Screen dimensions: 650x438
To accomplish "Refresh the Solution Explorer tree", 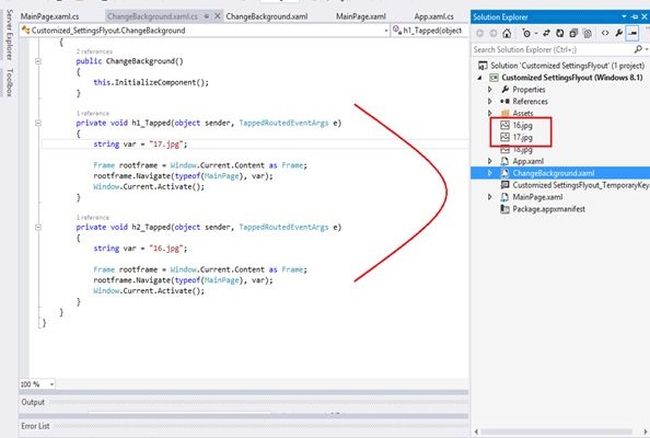I will (560, 34).
